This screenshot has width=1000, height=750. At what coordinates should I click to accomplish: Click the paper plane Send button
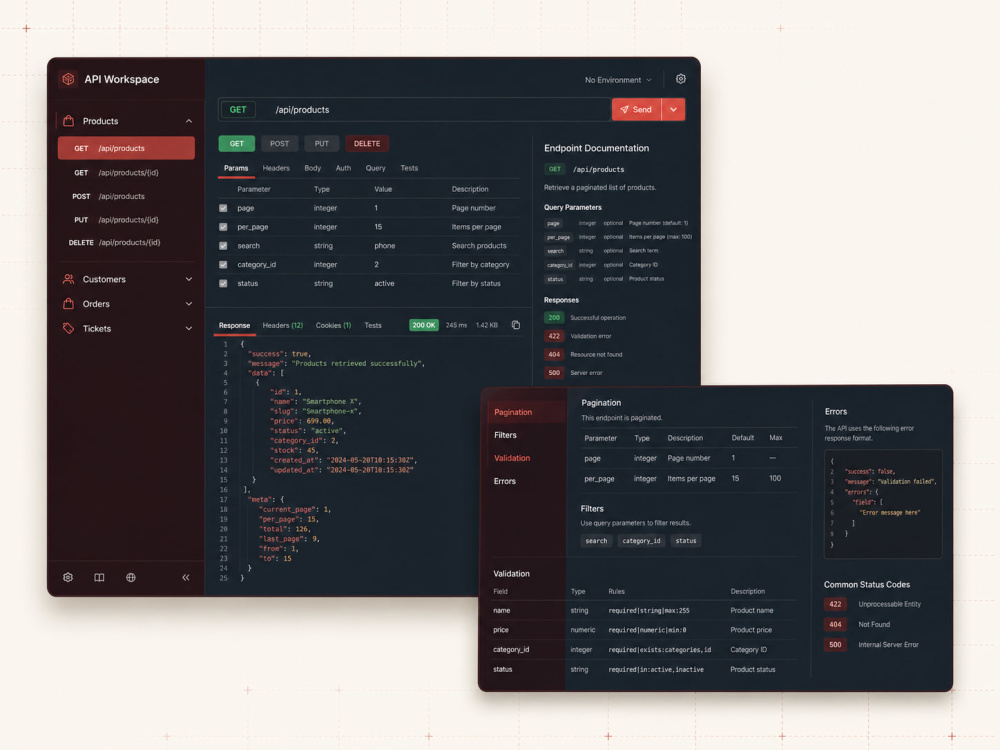(x=636, y=110)
